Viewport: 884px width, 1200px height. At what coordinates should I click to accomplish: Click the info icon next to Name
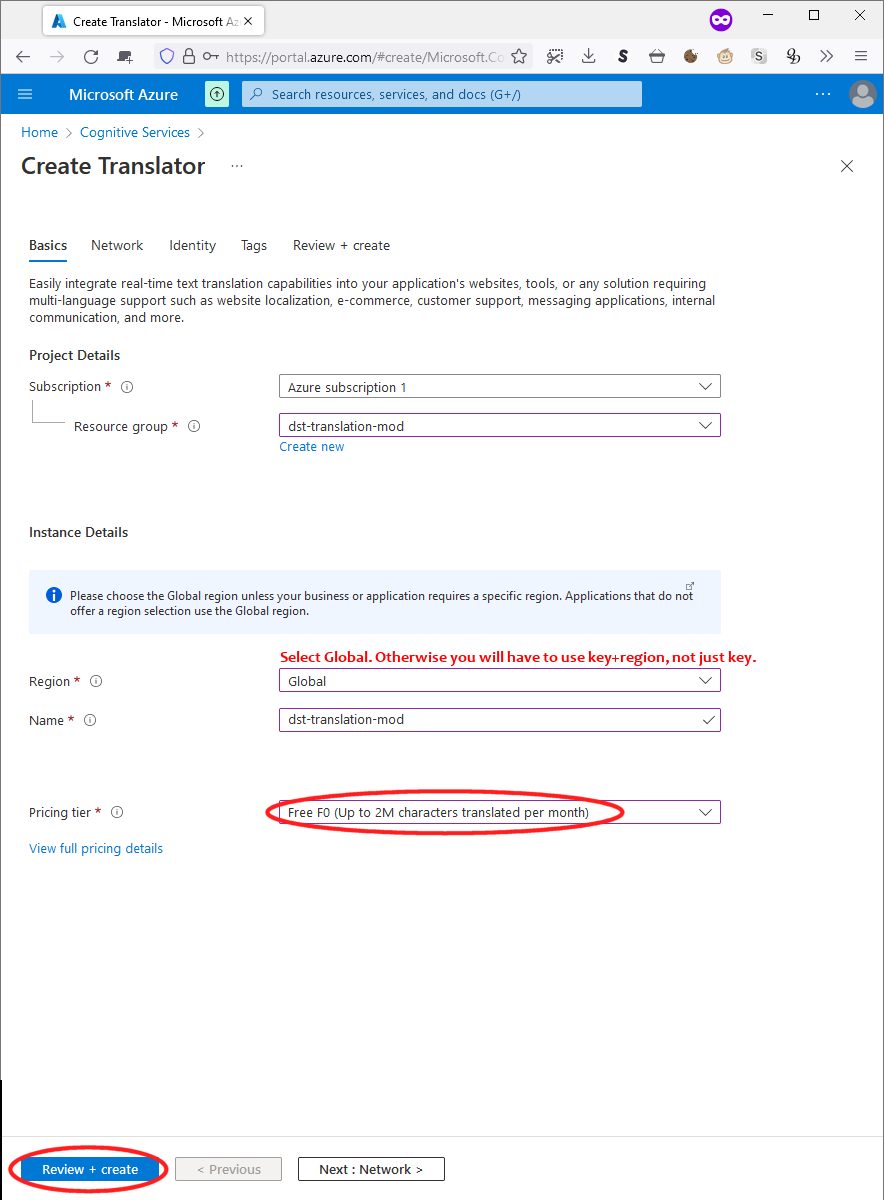(90, 720)
